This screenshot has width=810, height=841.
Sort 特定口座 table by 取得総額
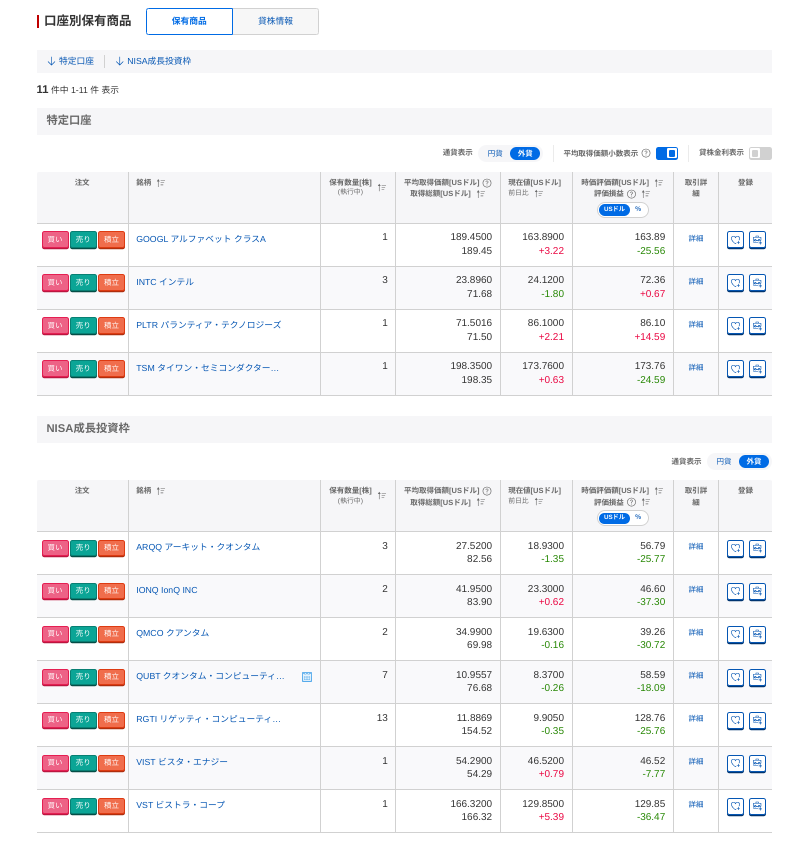tap(481, 194)
